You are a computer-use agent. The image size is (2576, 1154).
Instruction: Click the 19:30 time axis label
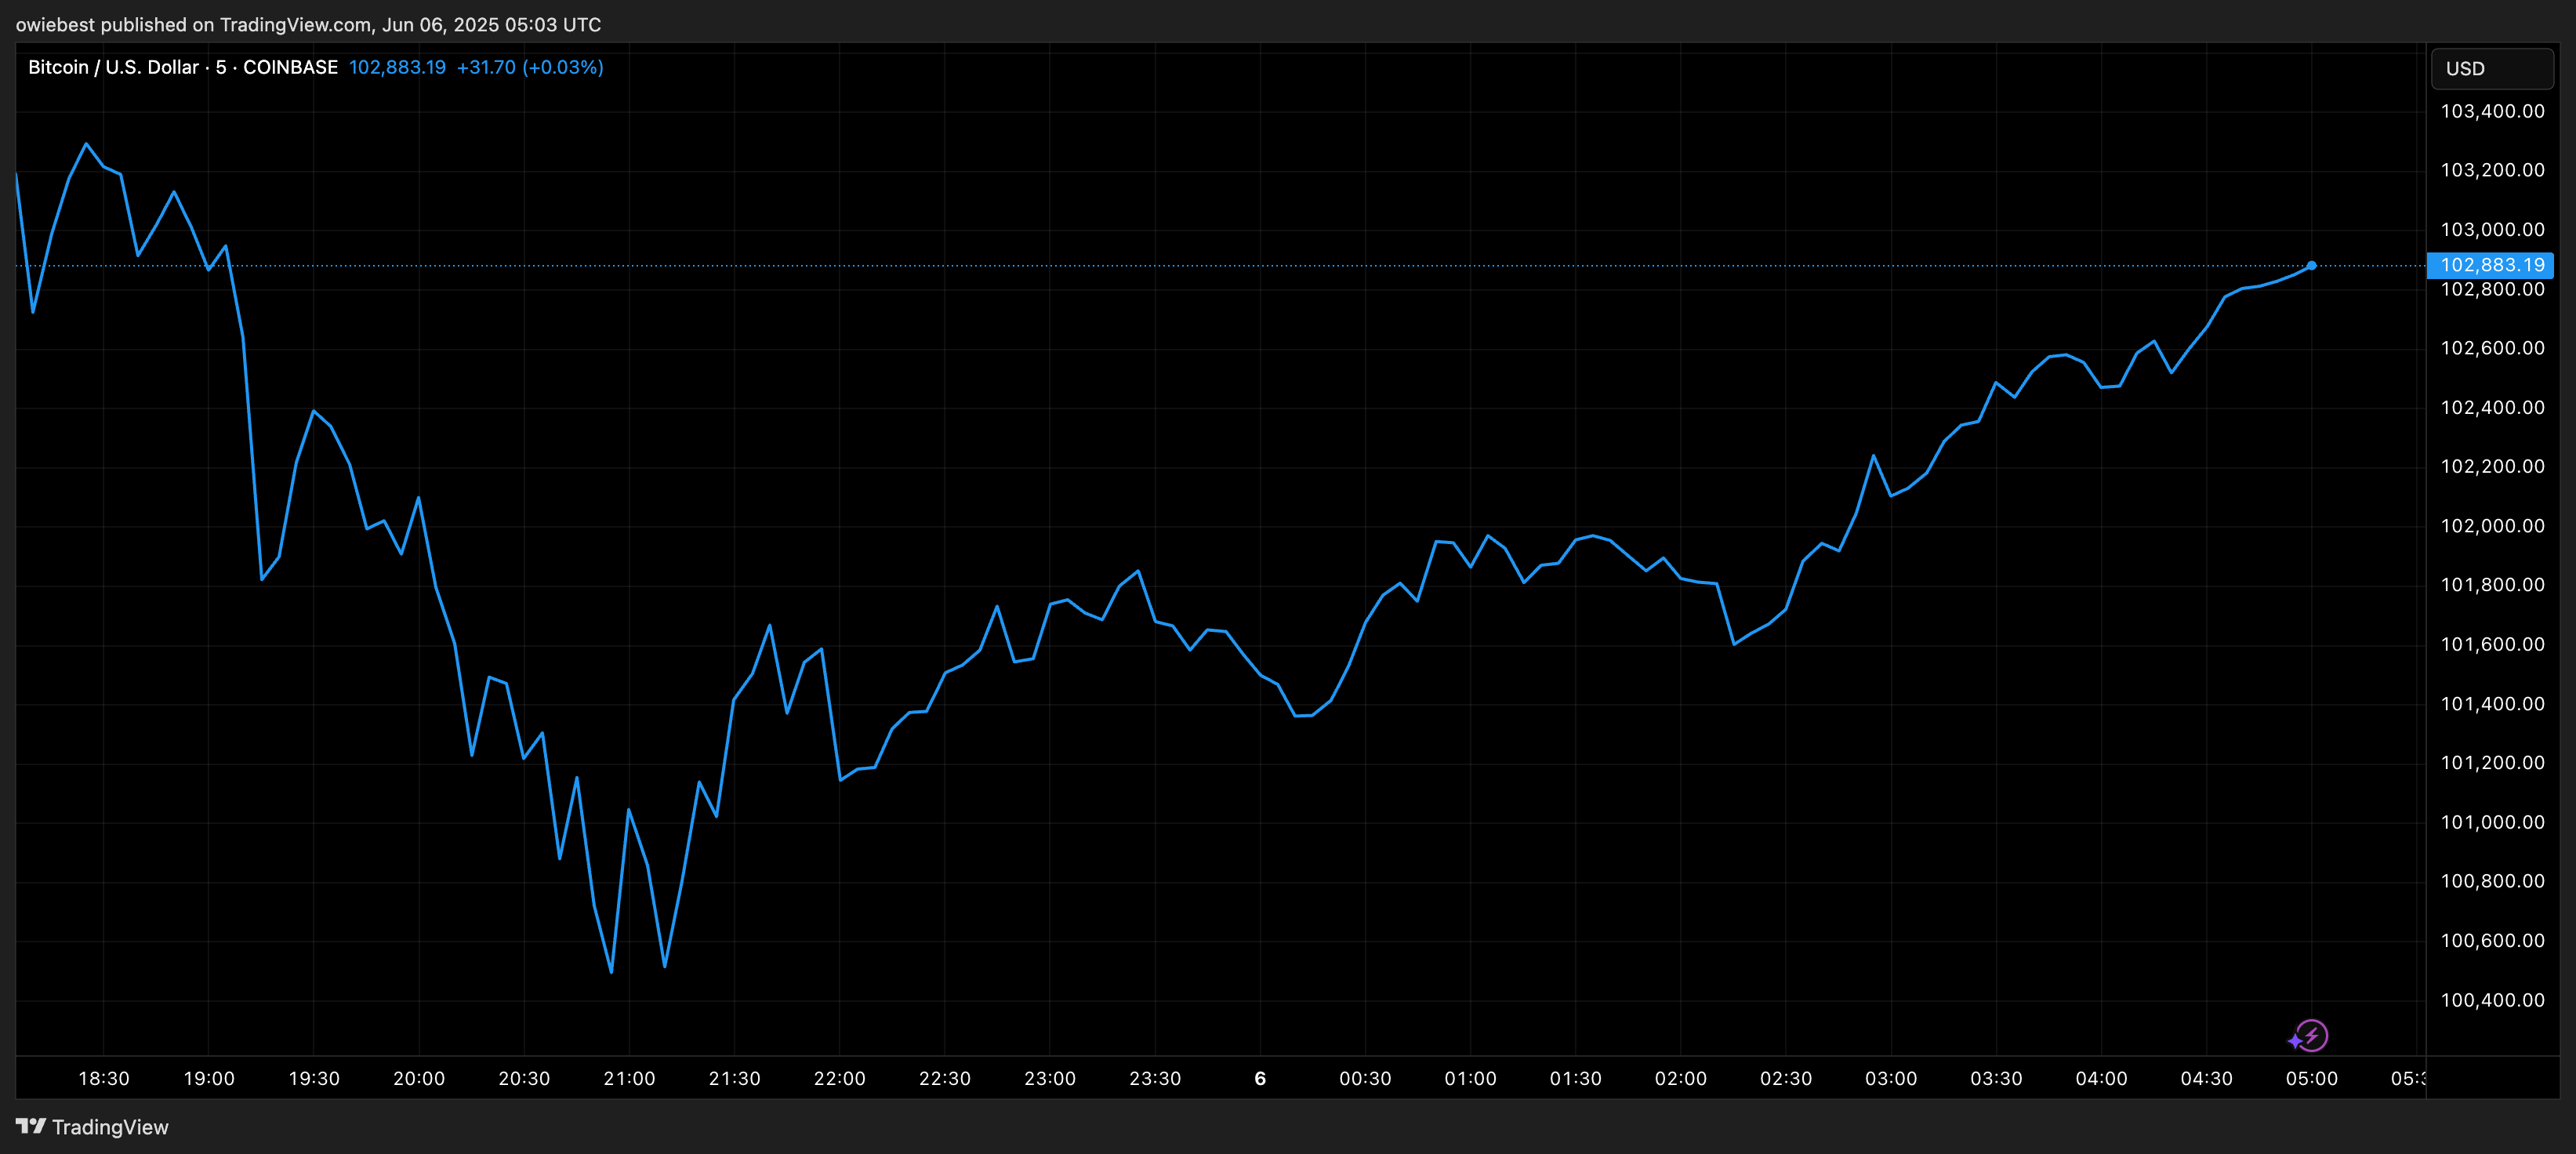pyautogui.click(x=314, y=1079)
